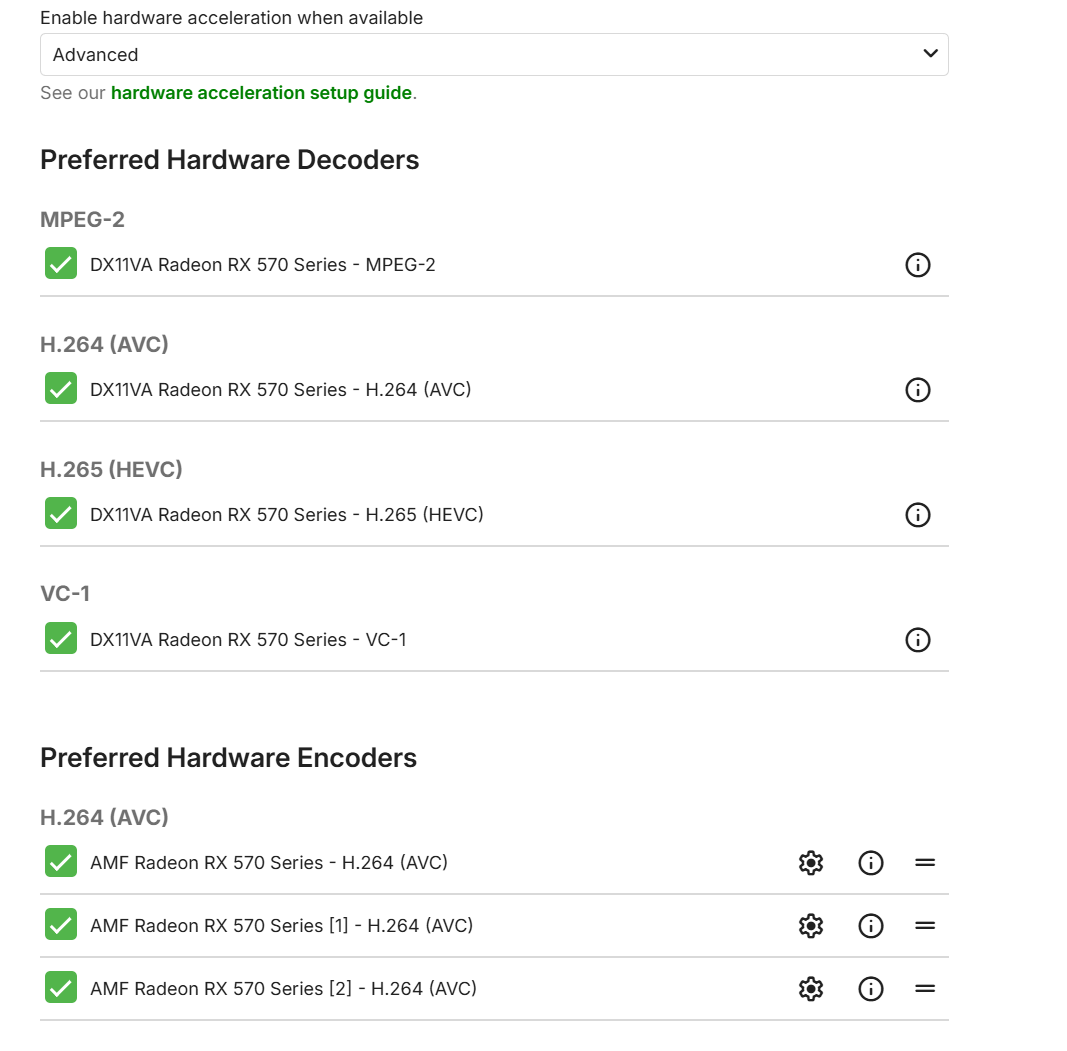Show info for DX11VA H.264 decoder
Viewport: 1067px width, 1051px height.
[917, 390]
